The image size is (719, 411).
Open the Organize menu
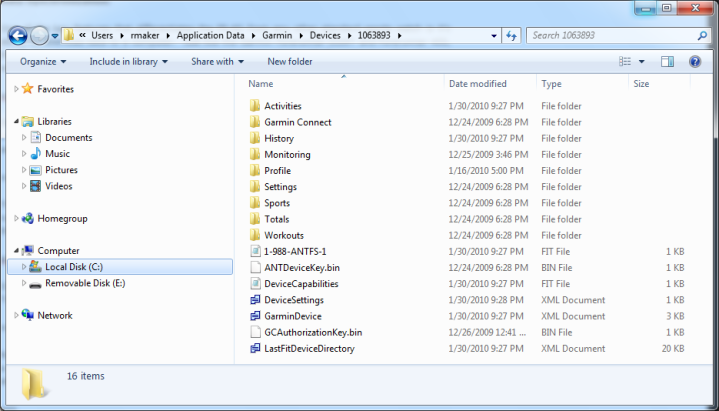pyautogui.click(x=43, y=61)
